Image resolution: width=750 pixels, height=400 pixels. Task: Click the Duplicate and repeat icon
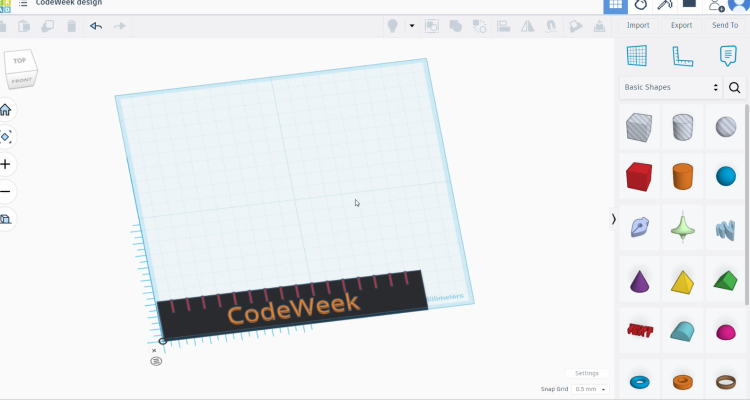pos(48,26)
